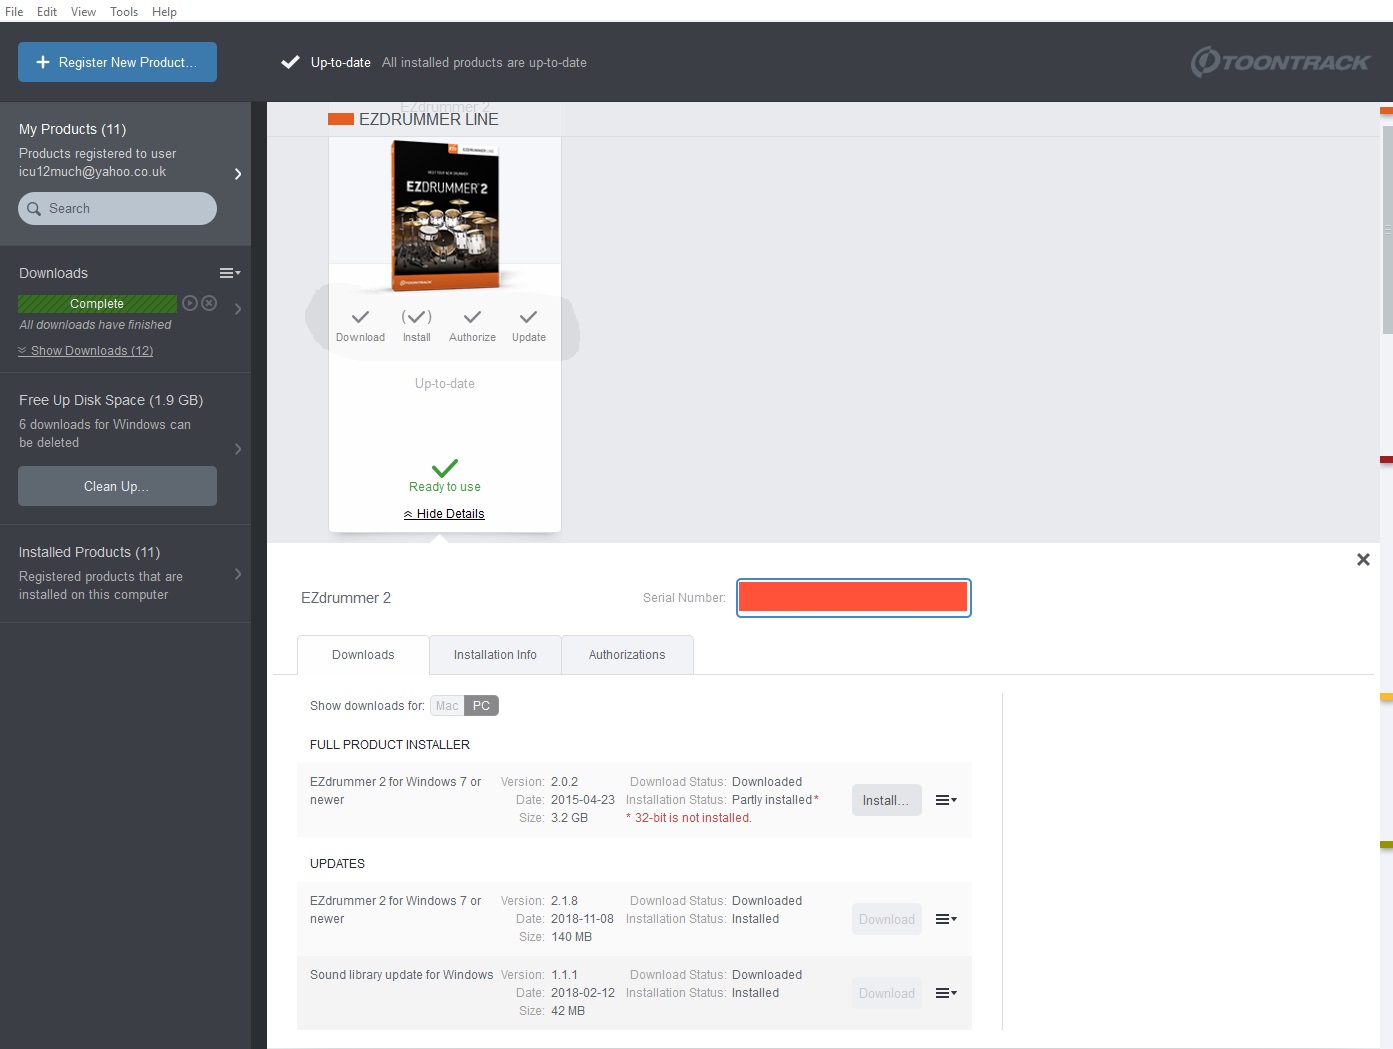Open the File menu
This screenshot has height=1049, width=1393.
tap(14, 12)
